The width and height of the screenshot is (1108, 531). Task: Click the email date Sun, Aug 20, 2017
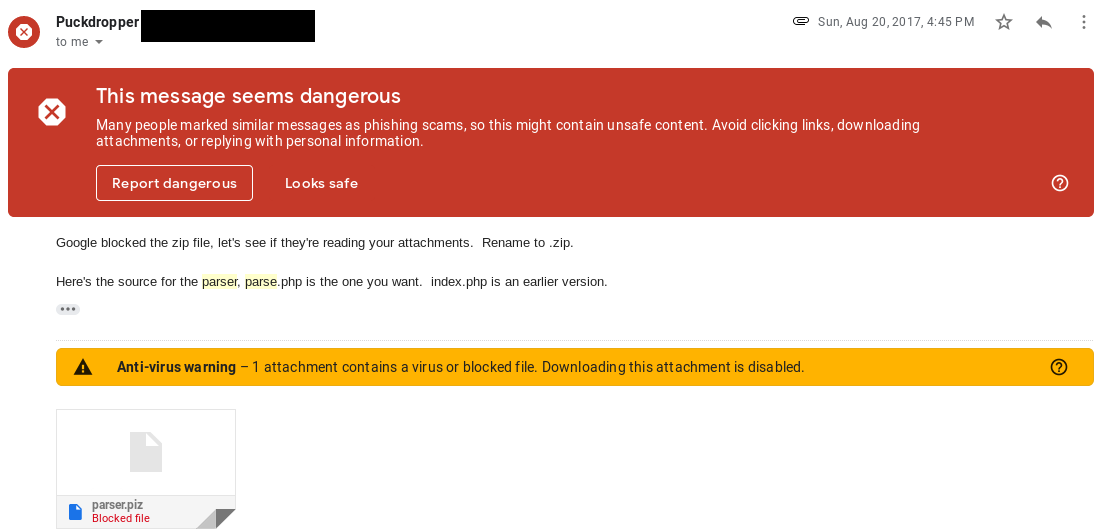pos(896,22)
